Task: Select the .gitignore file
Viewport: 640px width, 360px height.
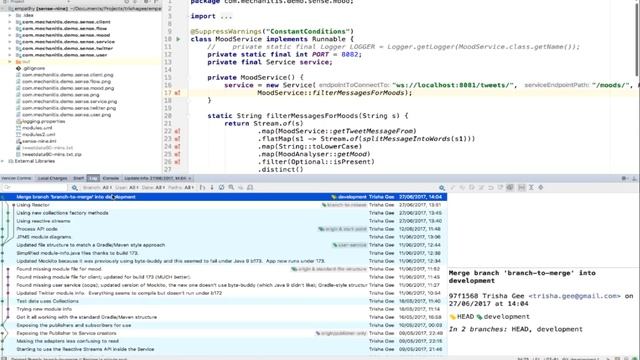Action: point(31,68)
